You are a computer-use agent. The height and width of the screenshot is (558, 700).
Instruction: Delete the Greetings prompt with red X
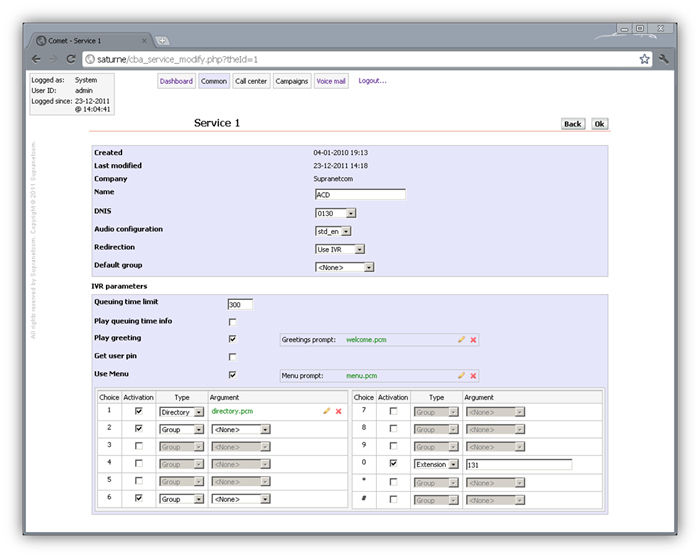473,340
